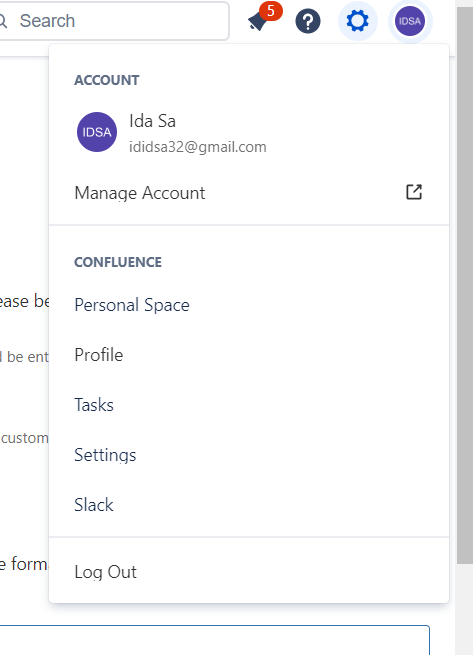This screenshot has height=655, width=473.
Task: Click the external link icon beside Manage Account
Action: tap(414, 192)
